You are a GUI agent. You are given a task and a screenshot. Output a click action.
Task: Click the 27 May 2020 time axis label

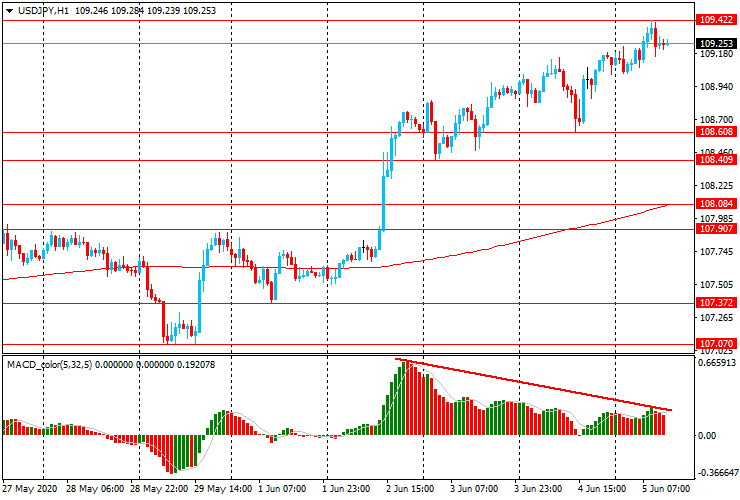30,488
